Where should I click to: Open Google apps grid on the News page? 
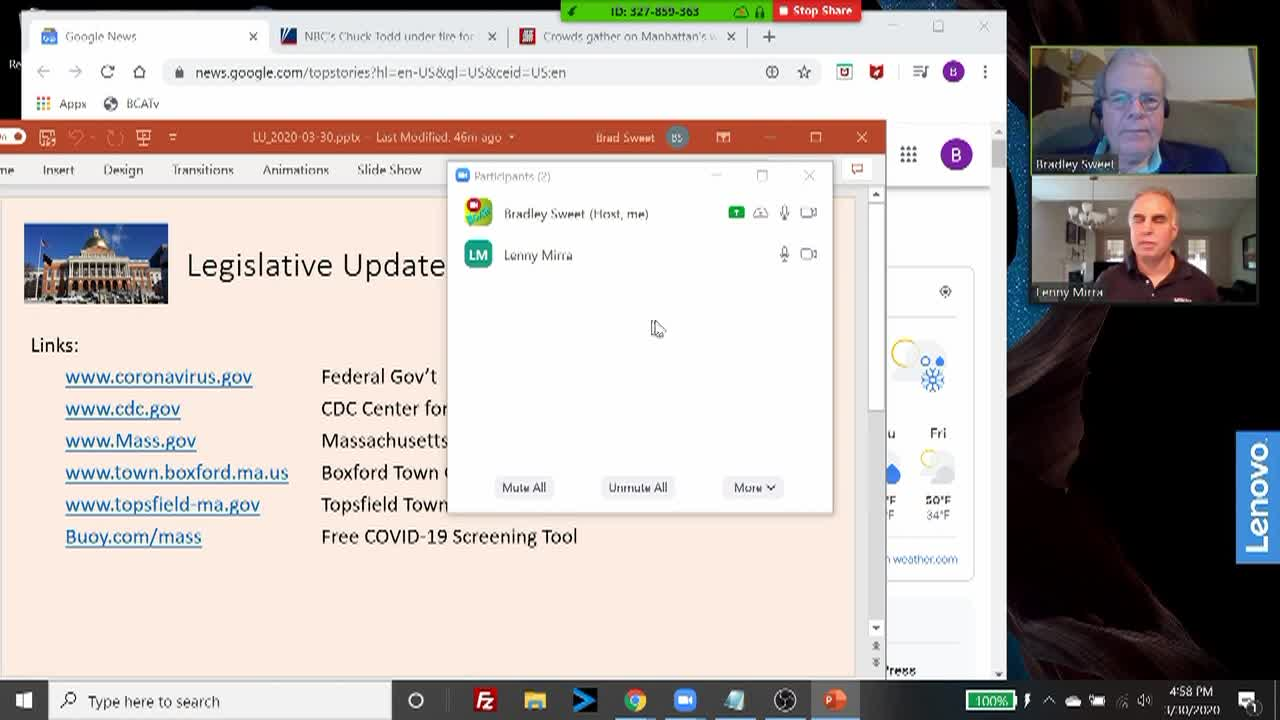pos(908,154)
